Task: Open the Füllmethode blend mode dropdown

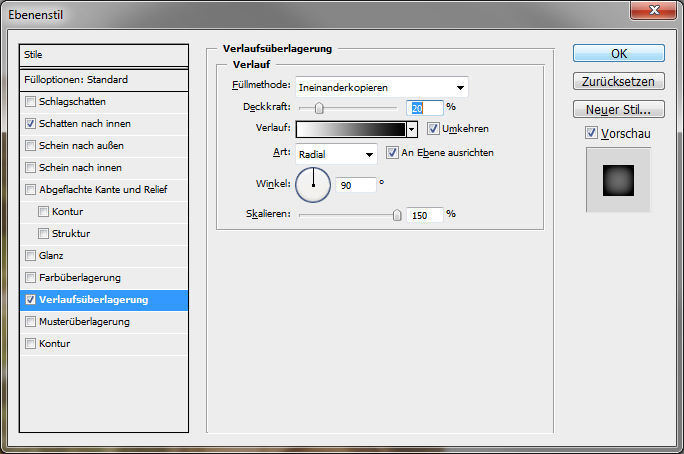Action: pos(381,87)
